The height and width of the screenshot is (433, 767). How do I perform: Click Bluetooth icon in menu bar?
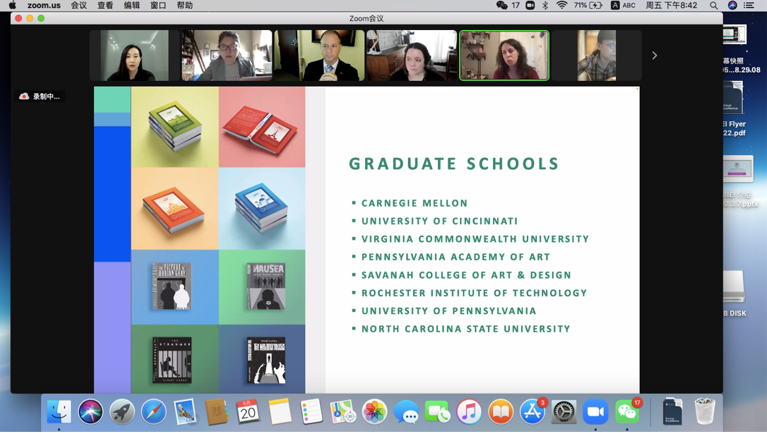tap(545, 5)
